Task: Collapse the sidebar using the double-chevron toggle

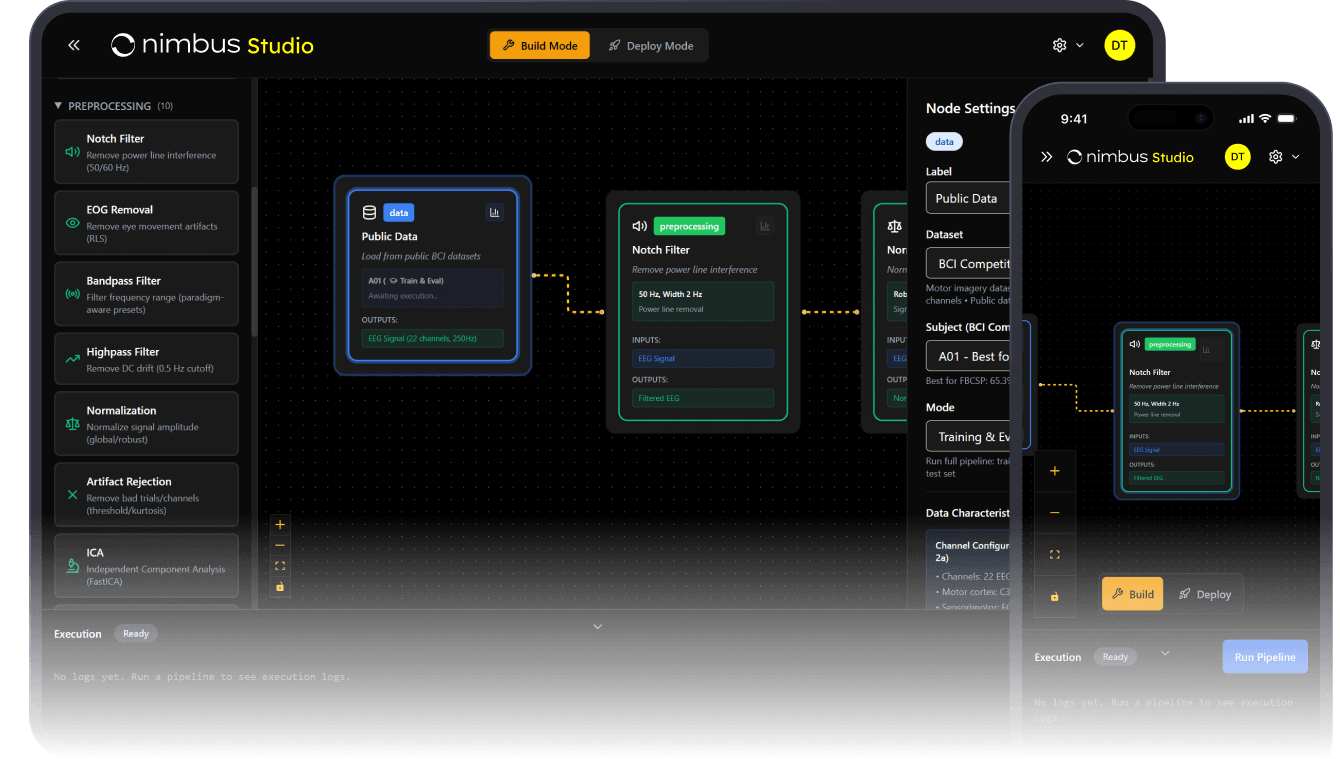Action: pos(73,44)
